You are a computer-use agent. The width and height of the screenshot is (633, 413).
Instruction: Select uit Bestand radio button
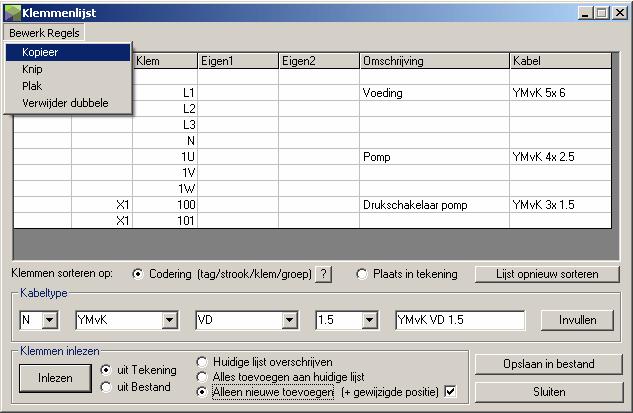tap(106, 387)
